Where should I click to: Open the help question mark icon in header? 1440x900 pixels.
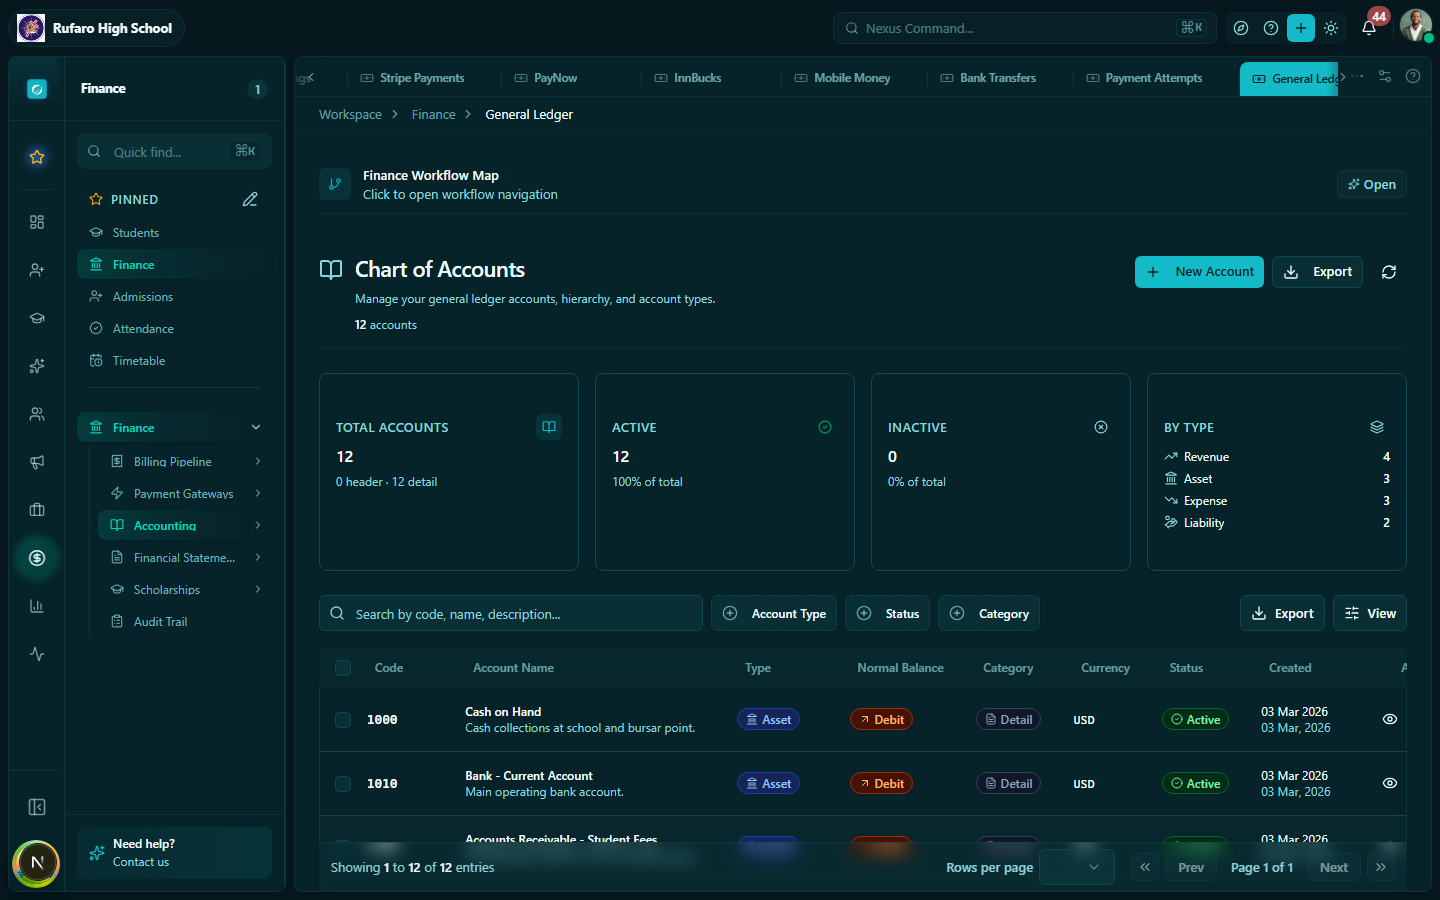point(1271,28)
